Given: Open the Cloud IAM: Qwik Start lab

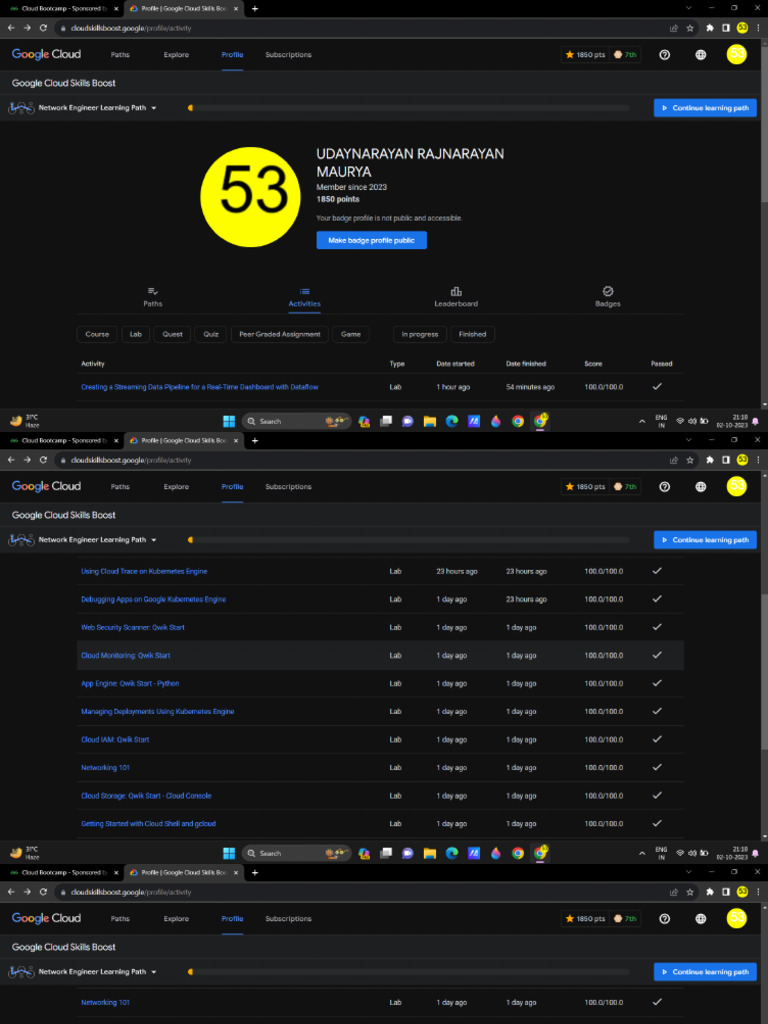Looking at the screenshot, I should pos(115,740).
